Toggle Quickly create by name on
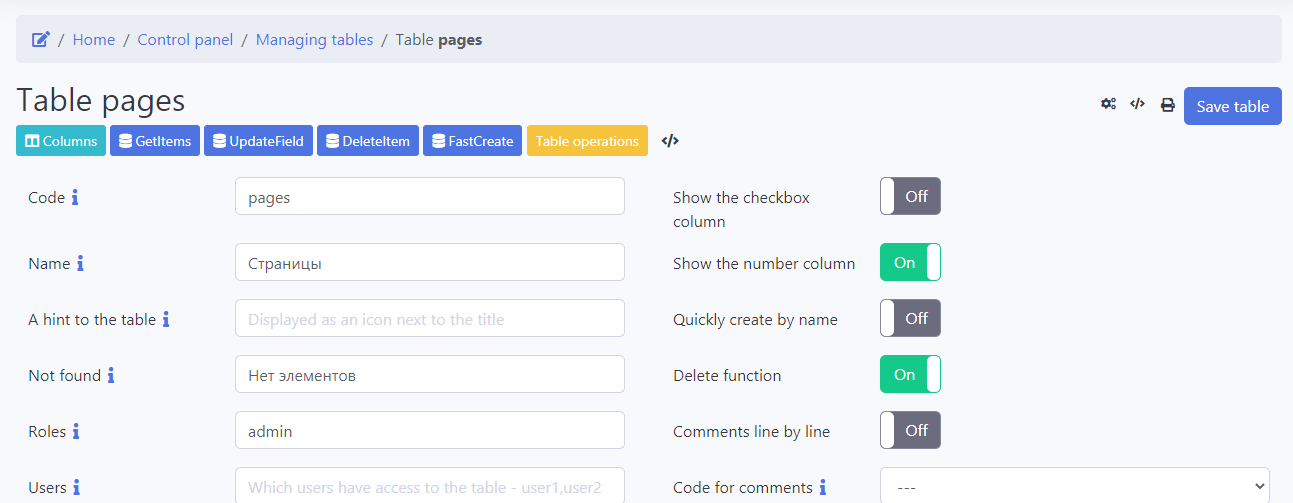The width and height of the screenshot is (1293, 503). coord(910,318)
